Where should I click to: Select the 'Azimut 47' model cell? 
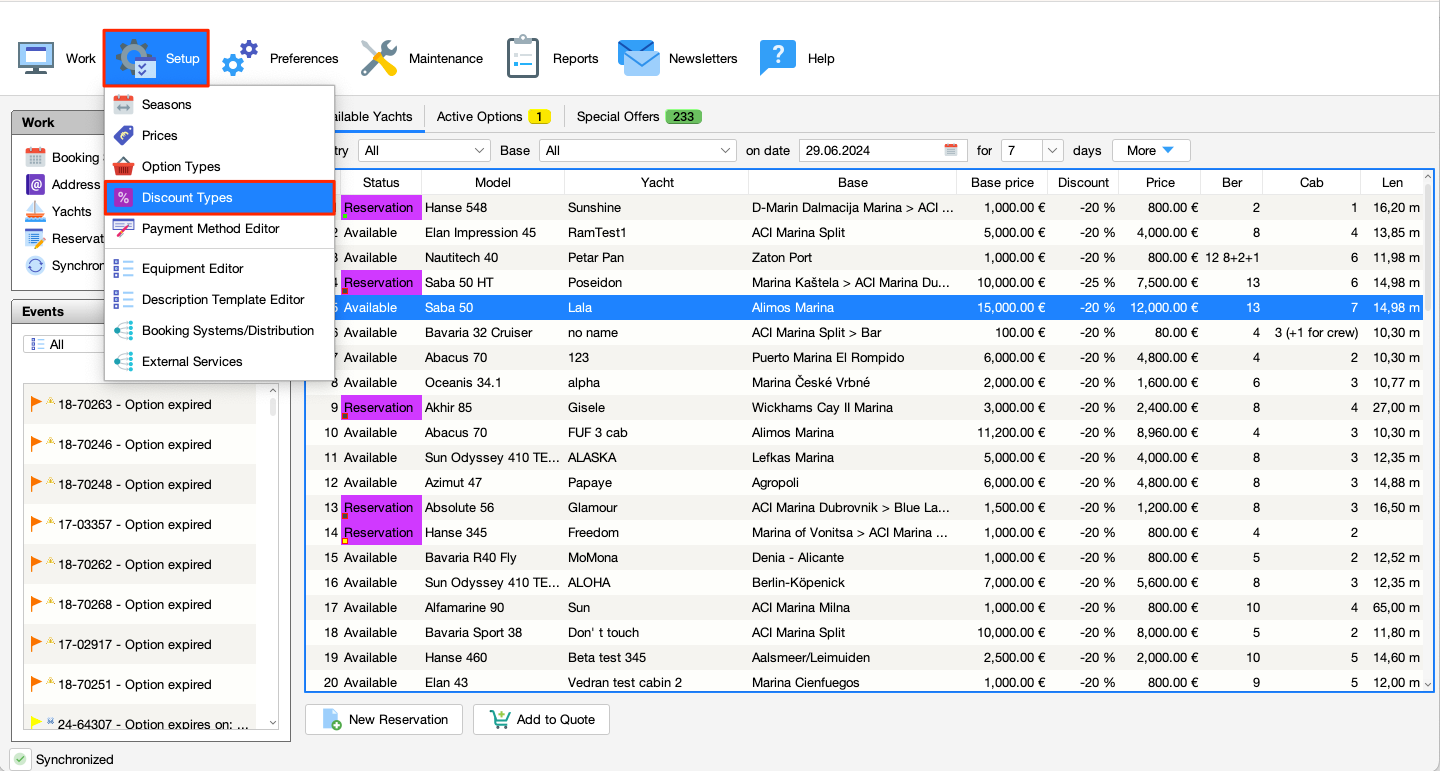coord(493,483)
